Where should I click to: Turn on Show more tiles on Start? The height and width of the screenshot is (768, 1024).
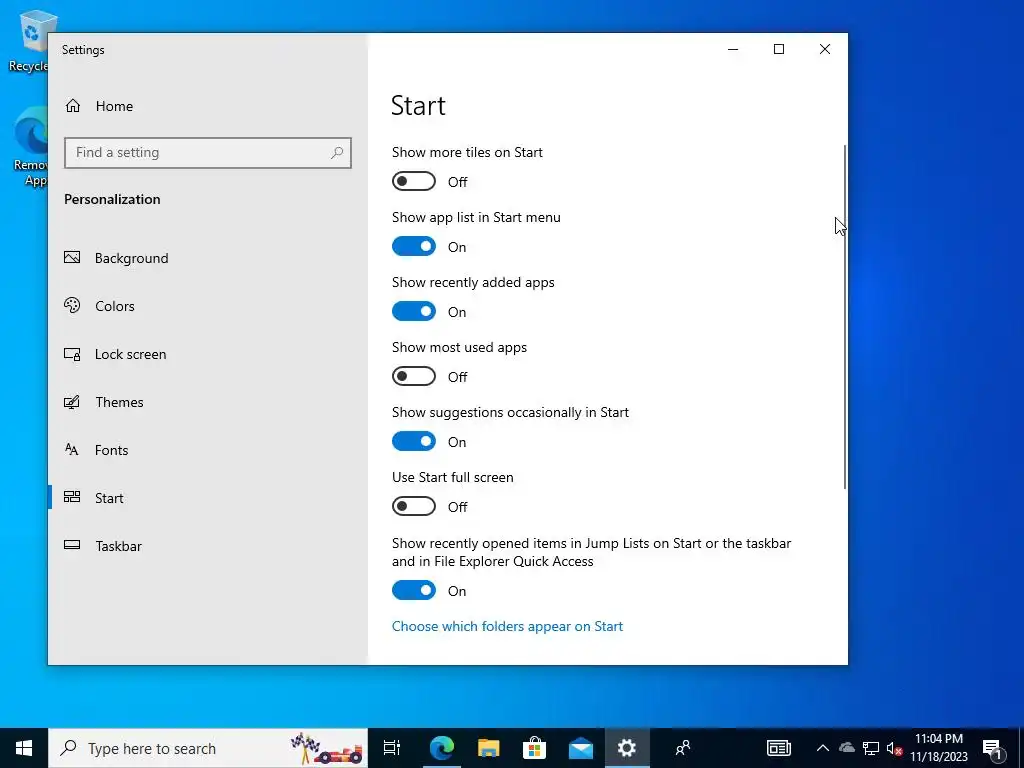413,182
